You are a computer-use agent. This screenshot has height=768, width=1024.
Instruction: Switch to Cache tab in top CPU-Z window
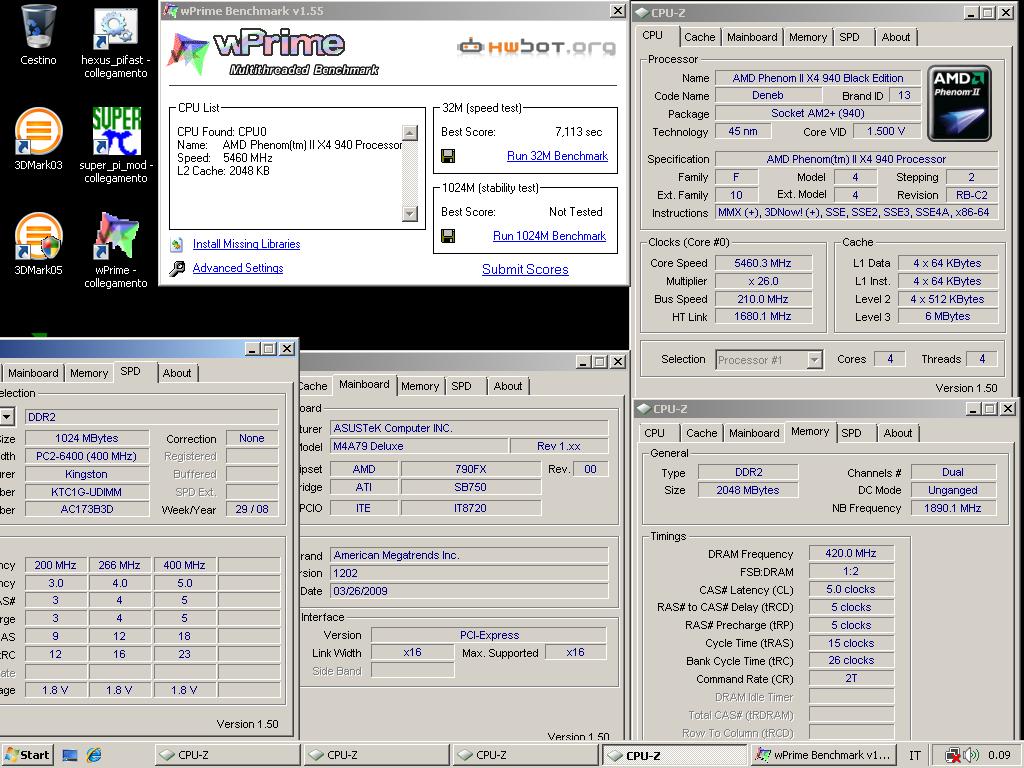[x=699, y=37]
